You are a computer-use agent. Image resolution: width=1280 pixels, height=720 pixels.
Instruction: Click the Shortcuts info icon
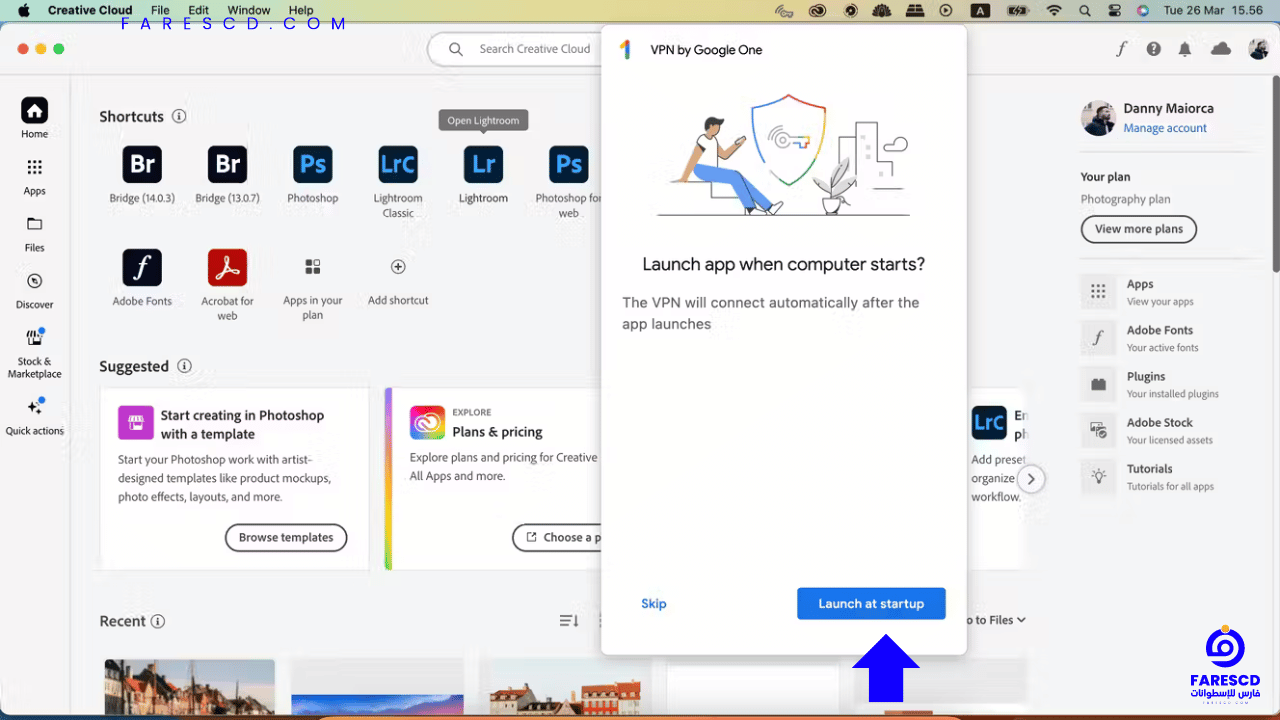click(179, 116)
